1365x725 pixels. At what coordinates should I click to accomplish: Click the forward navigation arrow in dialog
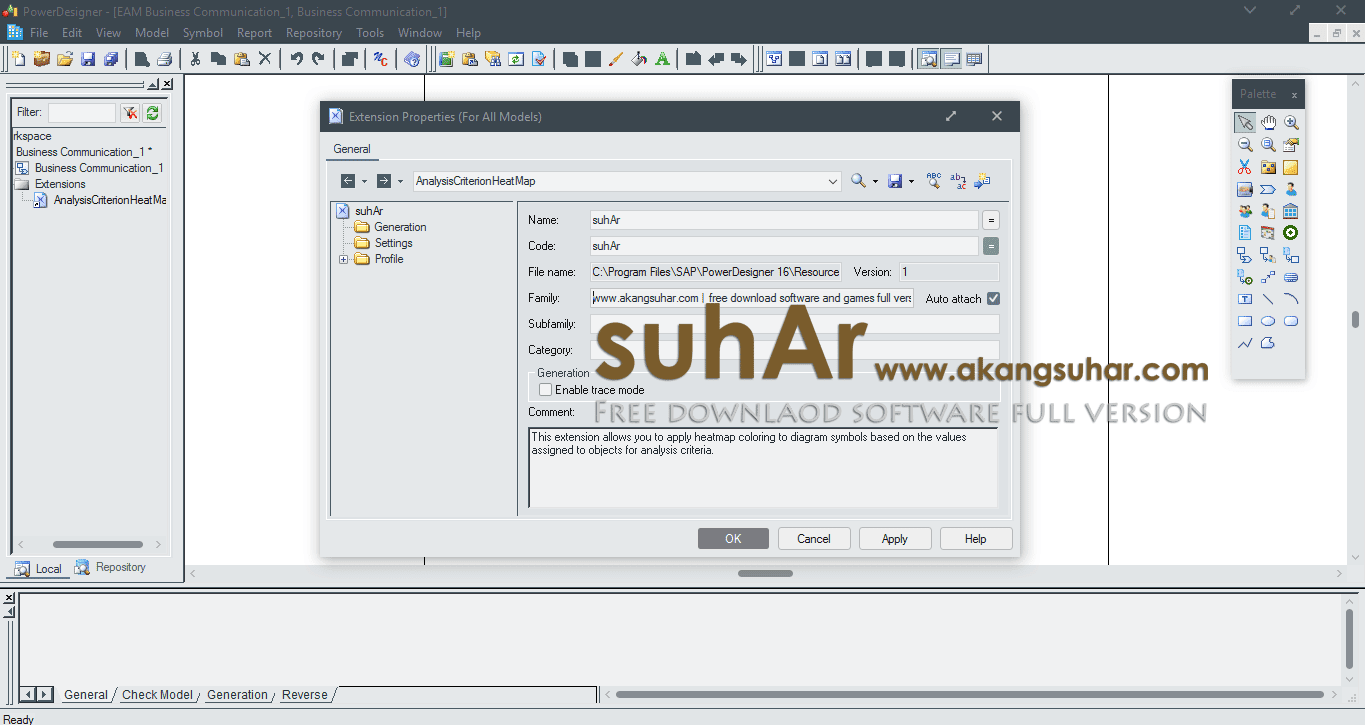pos(384,181)
